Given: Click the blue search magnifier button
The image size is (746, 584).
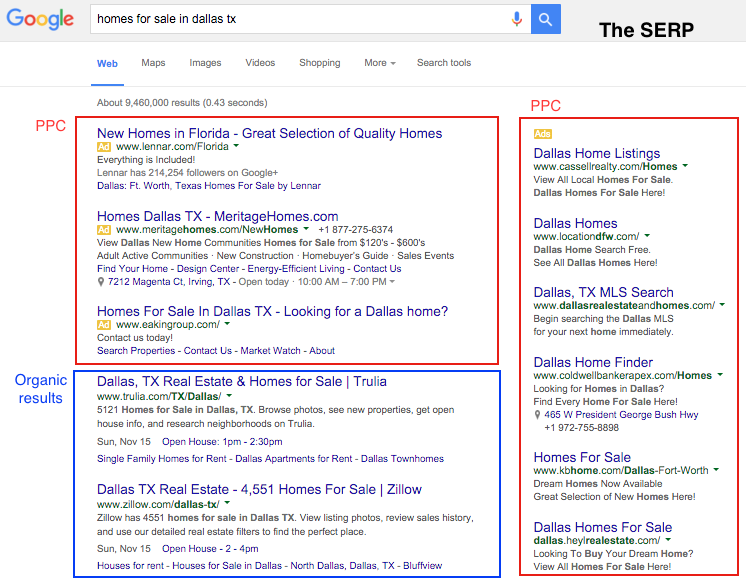Looking at the screenshot, I should point(546,19).
